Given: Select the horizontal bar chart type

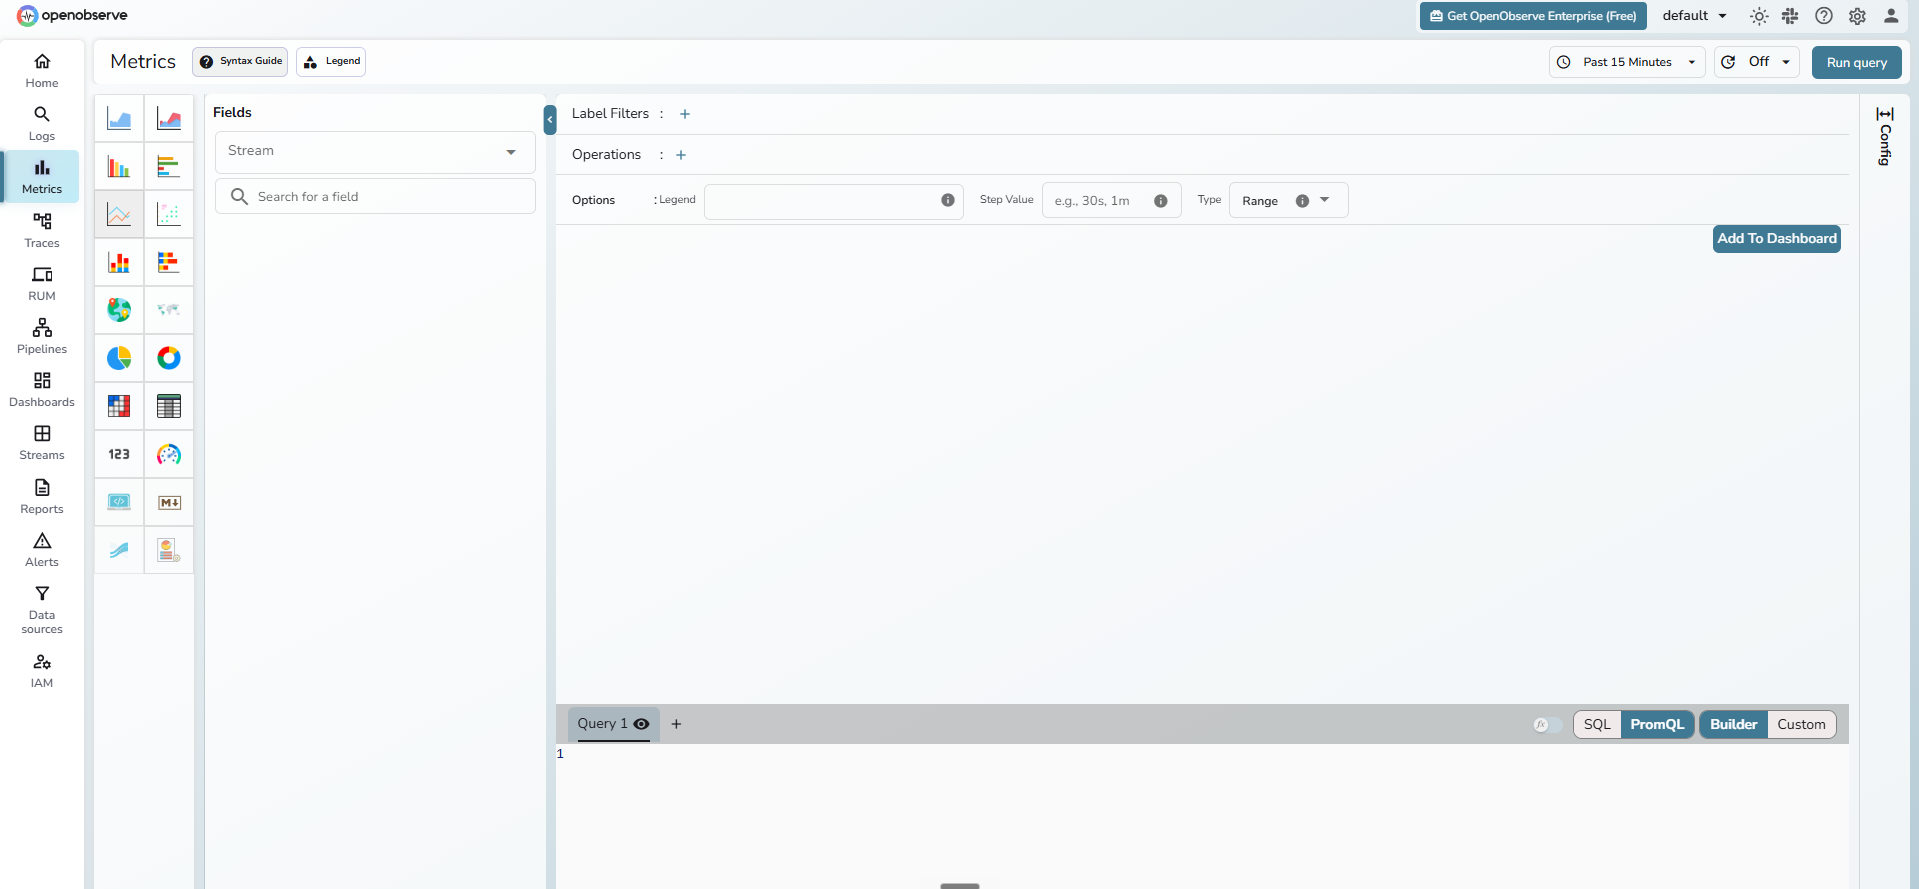Looking at the screenshot, I should (169, 167).
